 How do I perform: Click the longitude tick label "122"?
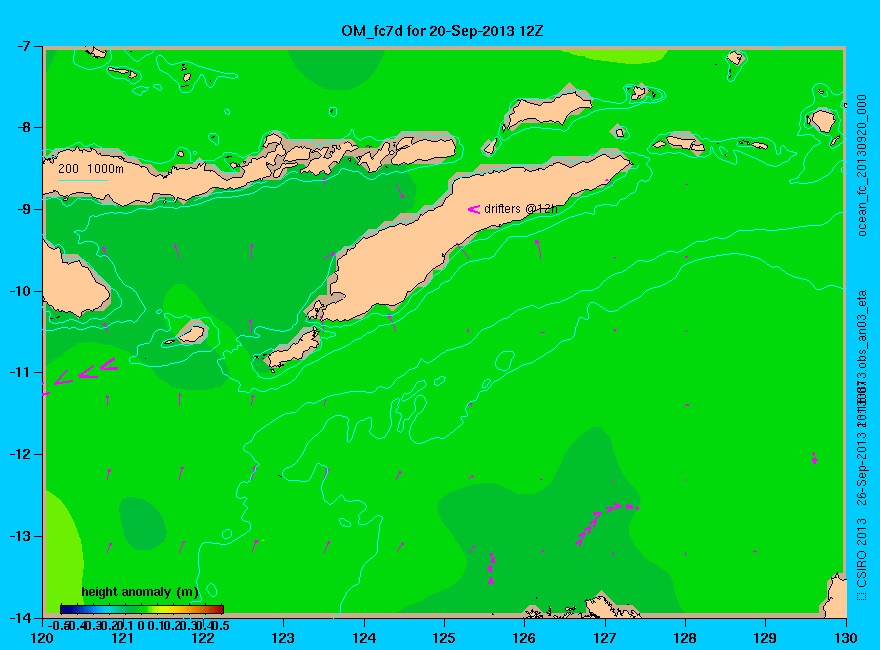point(203,638)
